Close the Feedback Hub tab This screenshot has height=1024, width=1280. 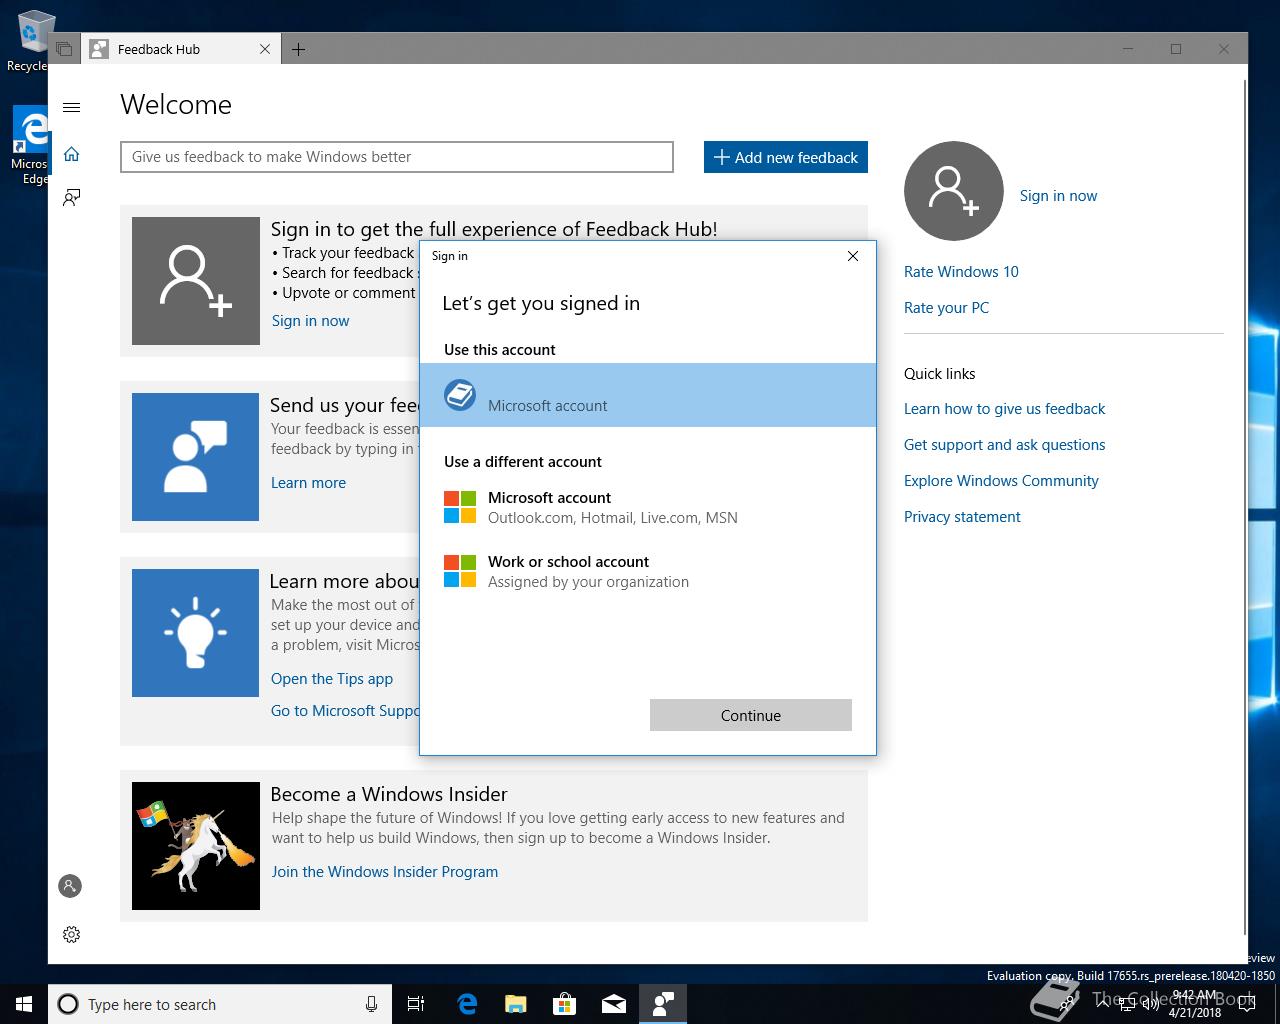coord(265,49)
